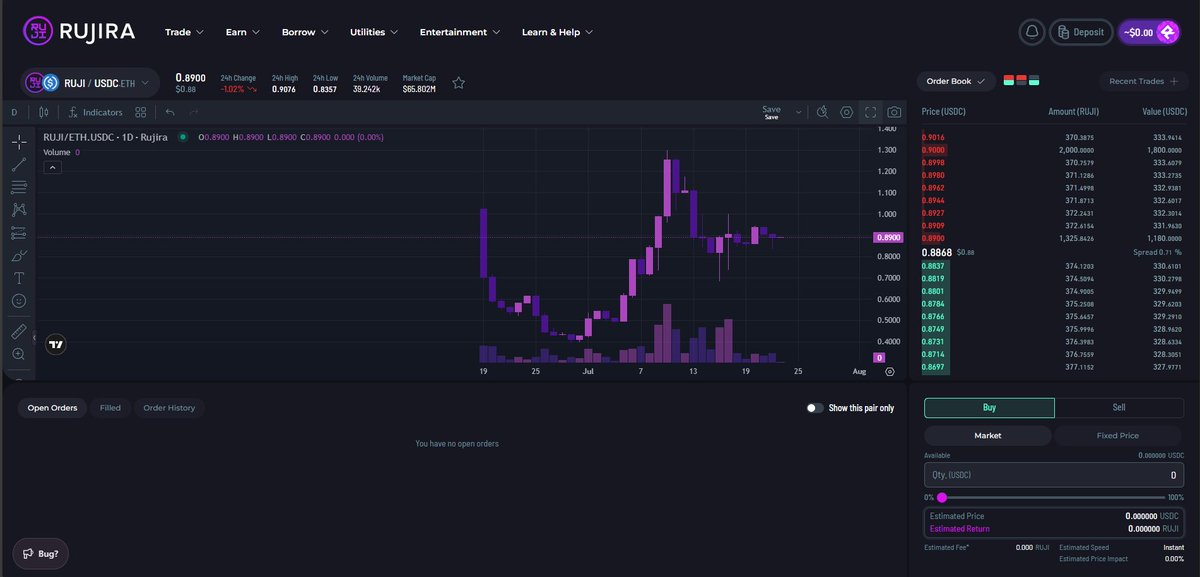
Task: Switch to the Filled tab
Action: pos(110,408)
